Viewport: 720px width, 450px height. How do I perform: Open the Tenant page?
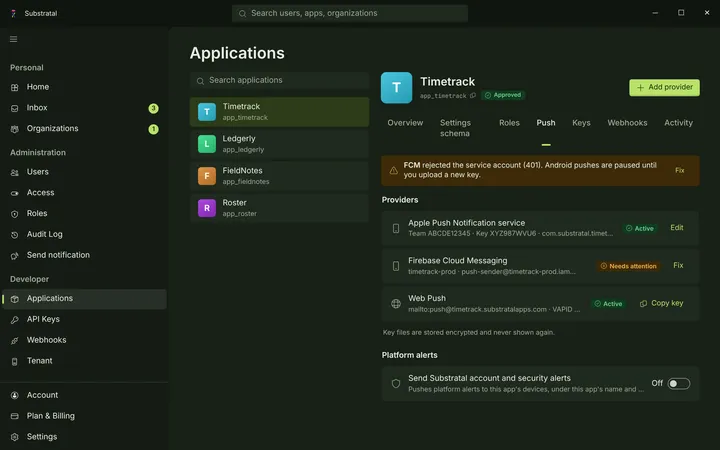[x=84, y=361]
